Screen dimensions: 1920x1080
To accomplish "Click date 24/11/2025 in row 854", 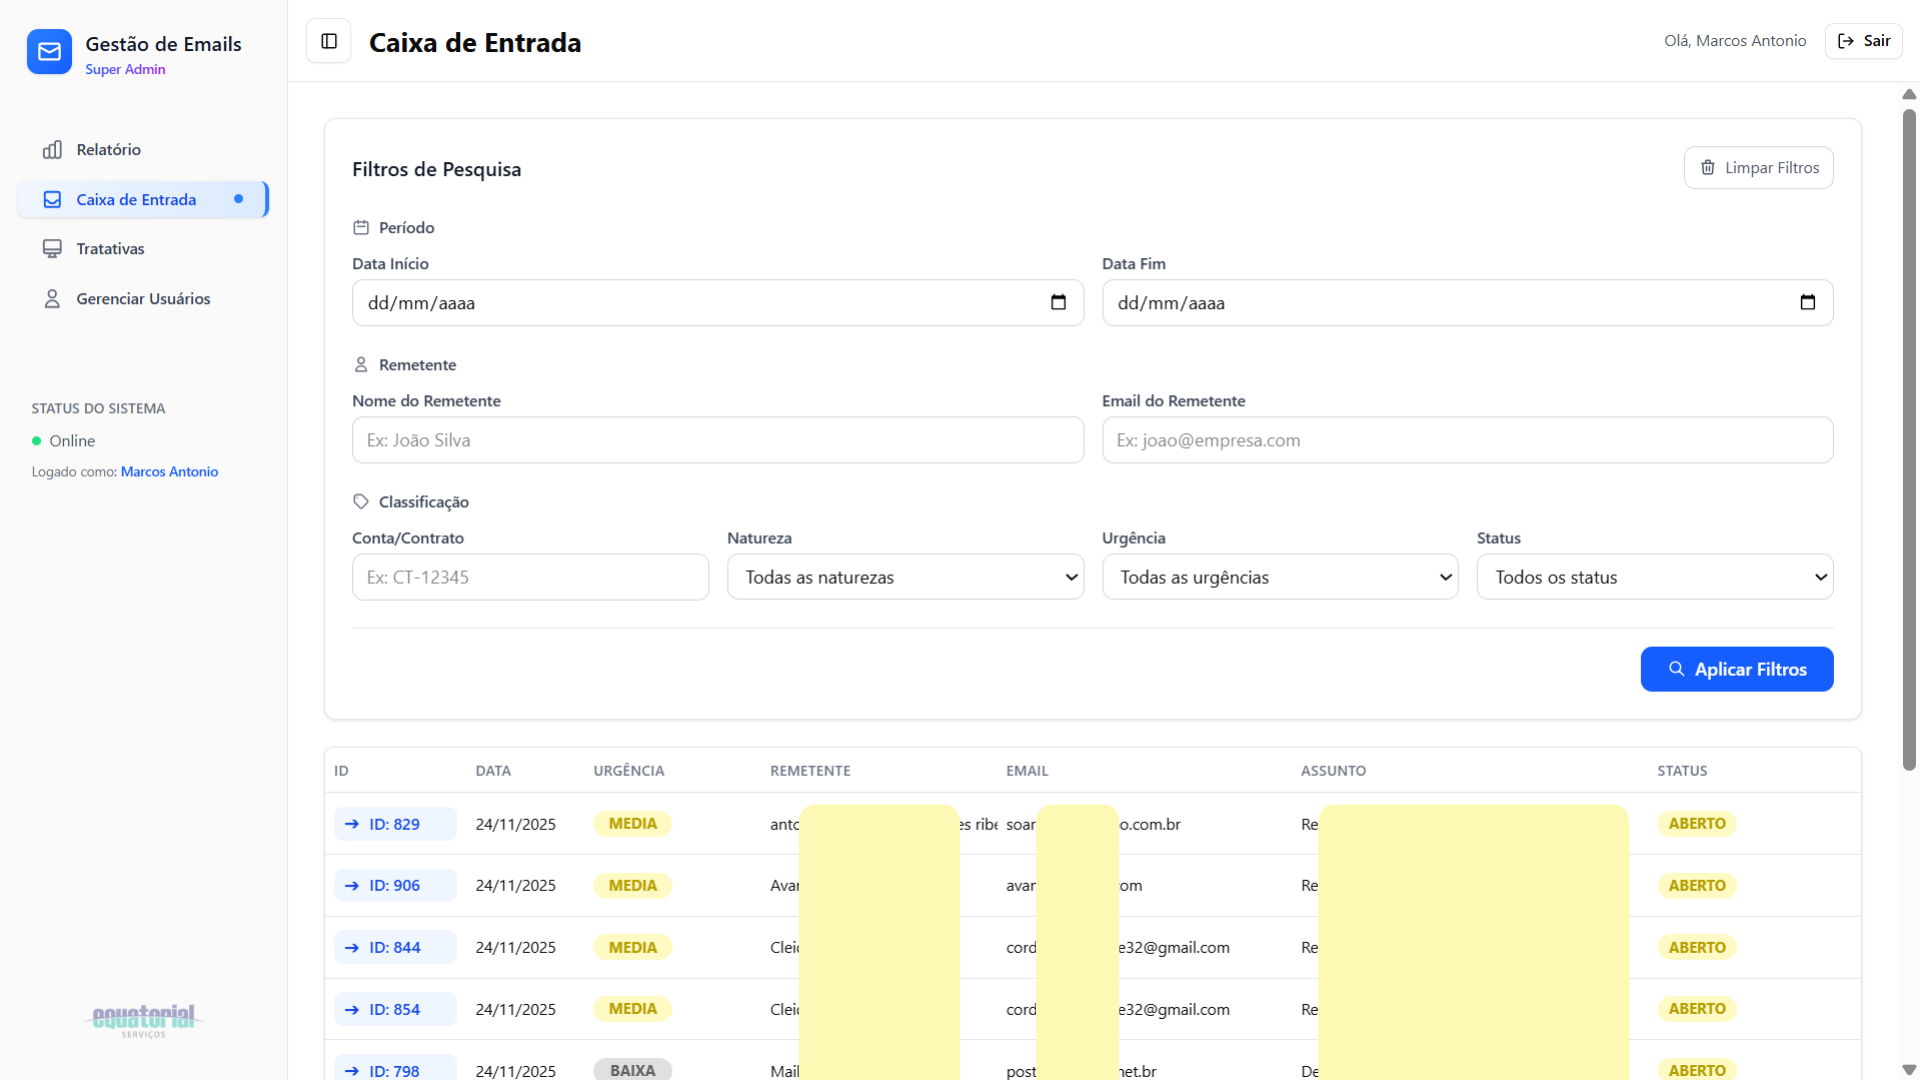I will pyautogui.click(x=515, y=1010).
